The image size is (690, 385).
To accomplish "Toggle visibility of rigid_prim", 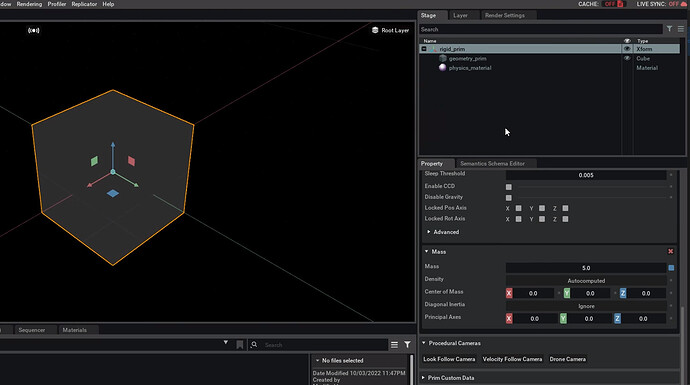I will coord(627,49).
